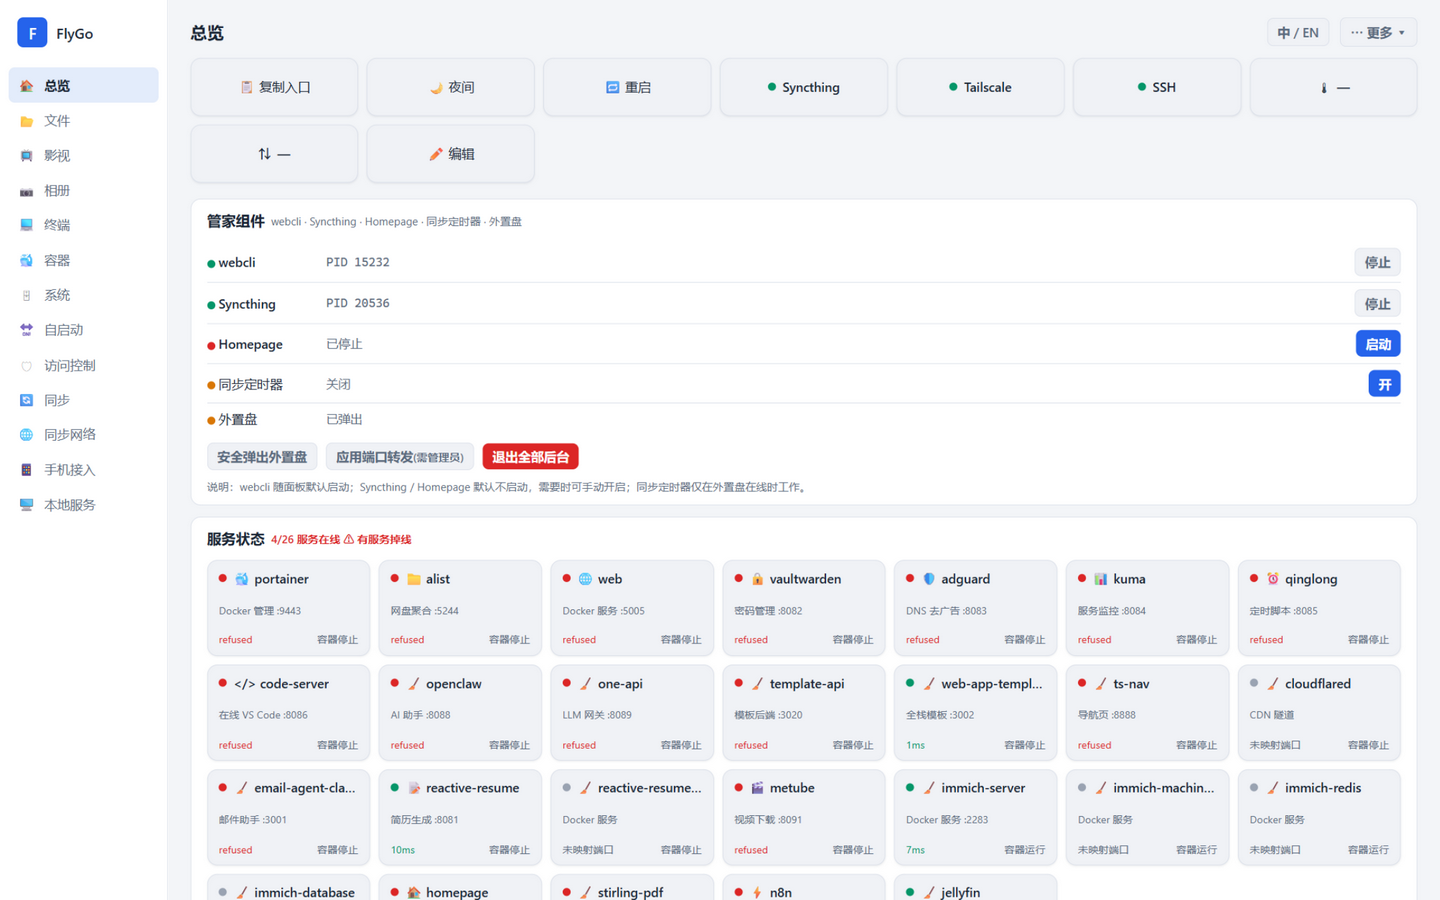Click 安全弹出外置盘 button
Screen dimensions: 1440x900
(x=262, y=457)
